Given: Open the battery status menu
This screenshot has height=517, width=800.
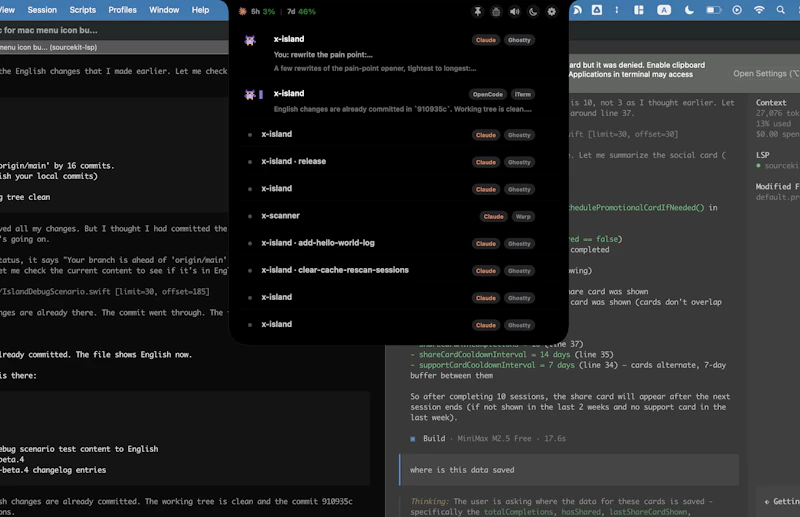Looking at the screenshot, I should [713, 10].
